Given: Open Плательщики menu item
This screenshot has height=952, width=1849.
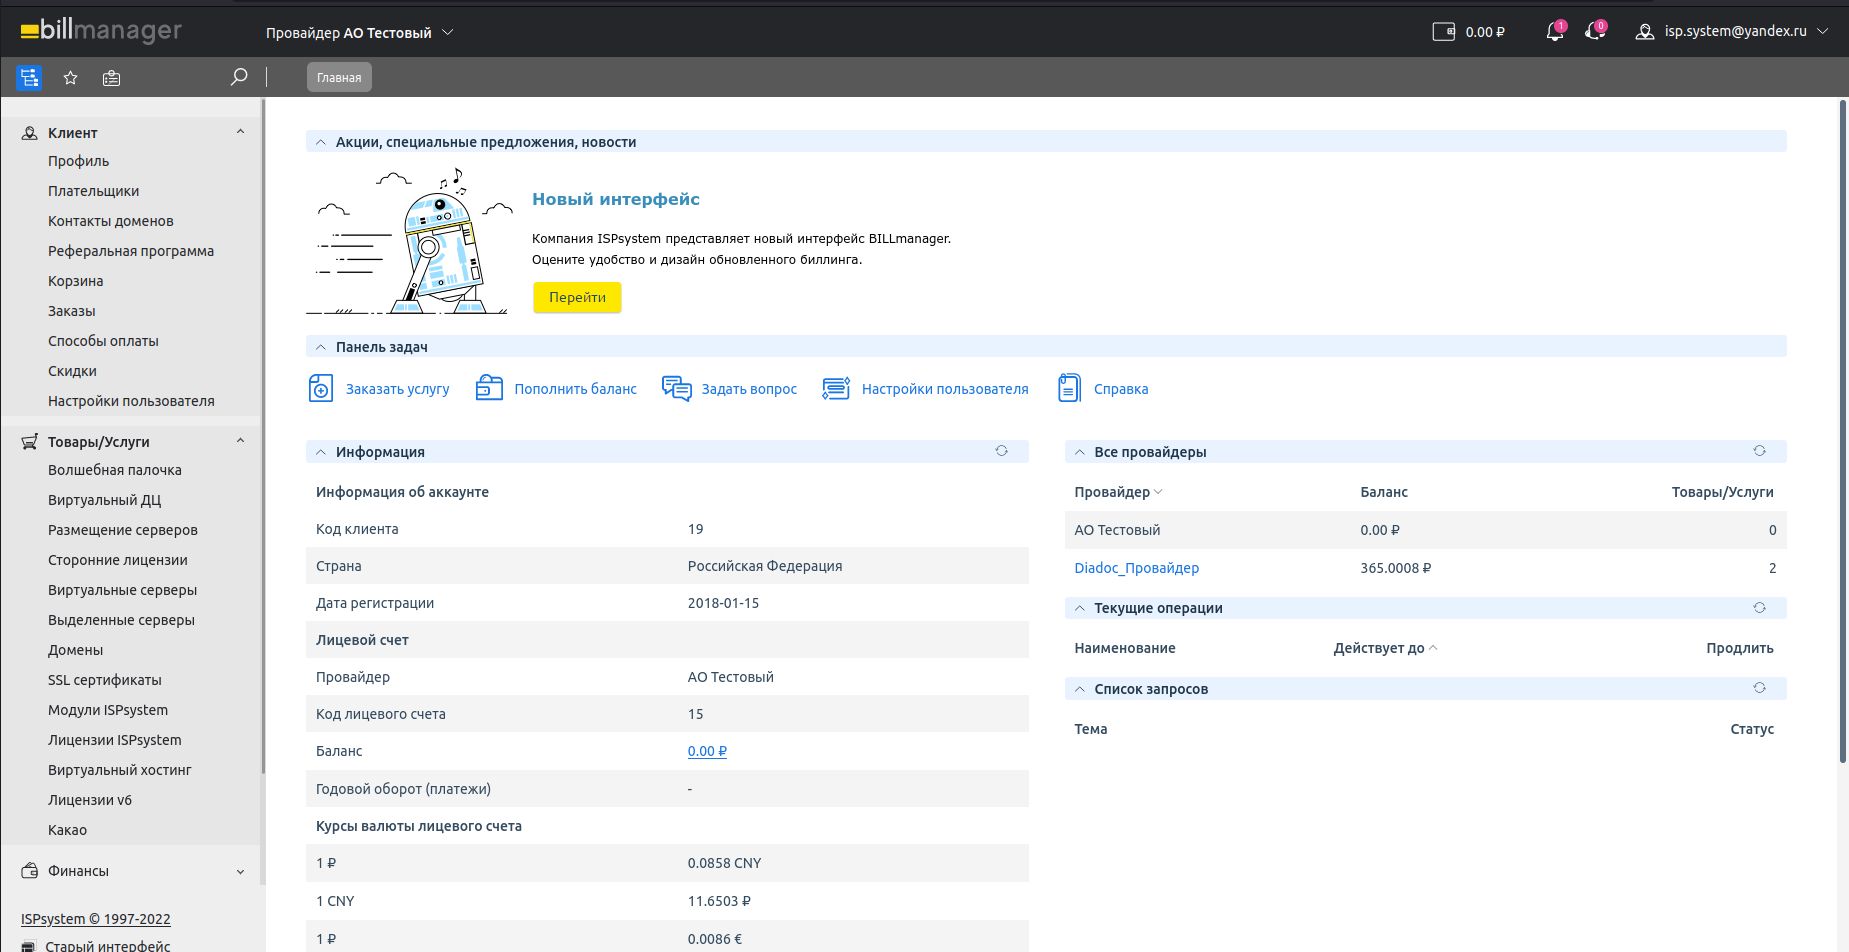Looking at the screenshot, I should [94, 191].
